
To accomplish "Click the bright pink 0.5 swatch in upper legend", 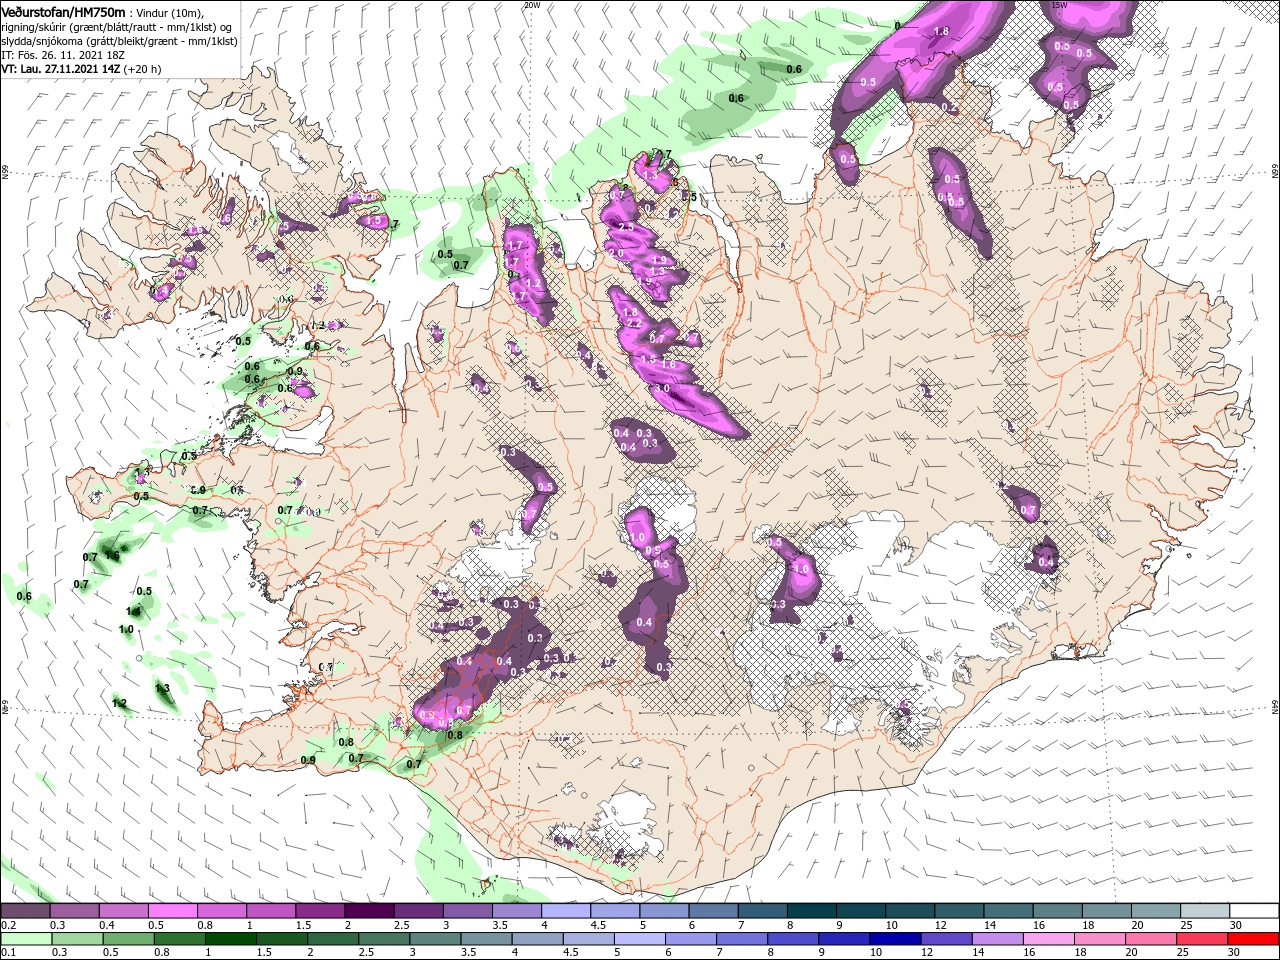I will pos(172,911).
